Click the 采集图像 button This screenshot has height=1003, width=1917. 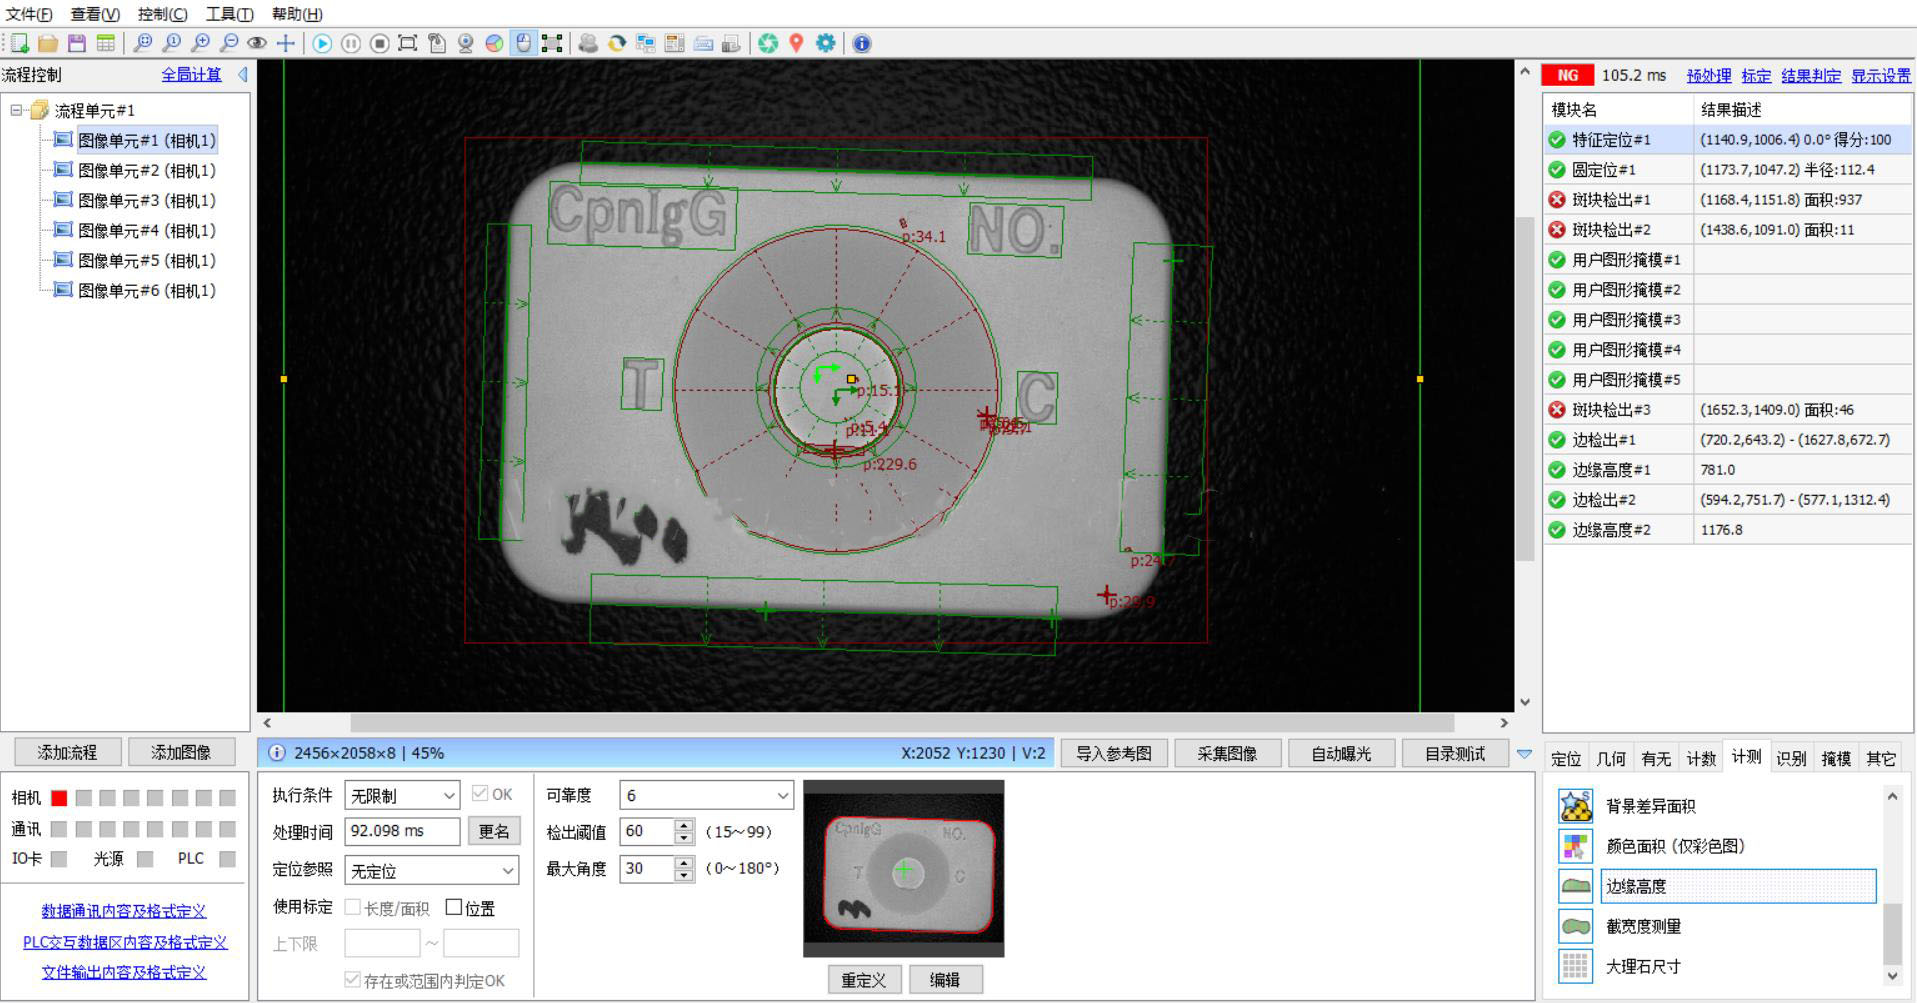[x=1227, y=753]
